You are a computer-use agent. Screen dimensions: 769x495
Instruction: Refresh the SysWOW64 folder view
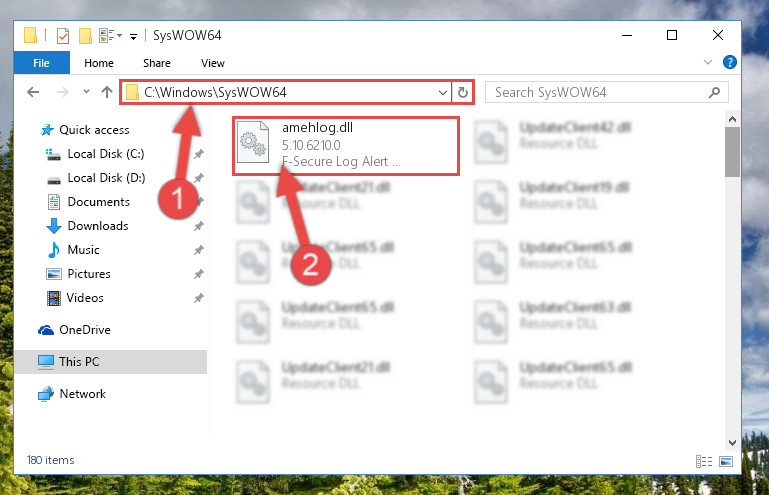point(462,92)
